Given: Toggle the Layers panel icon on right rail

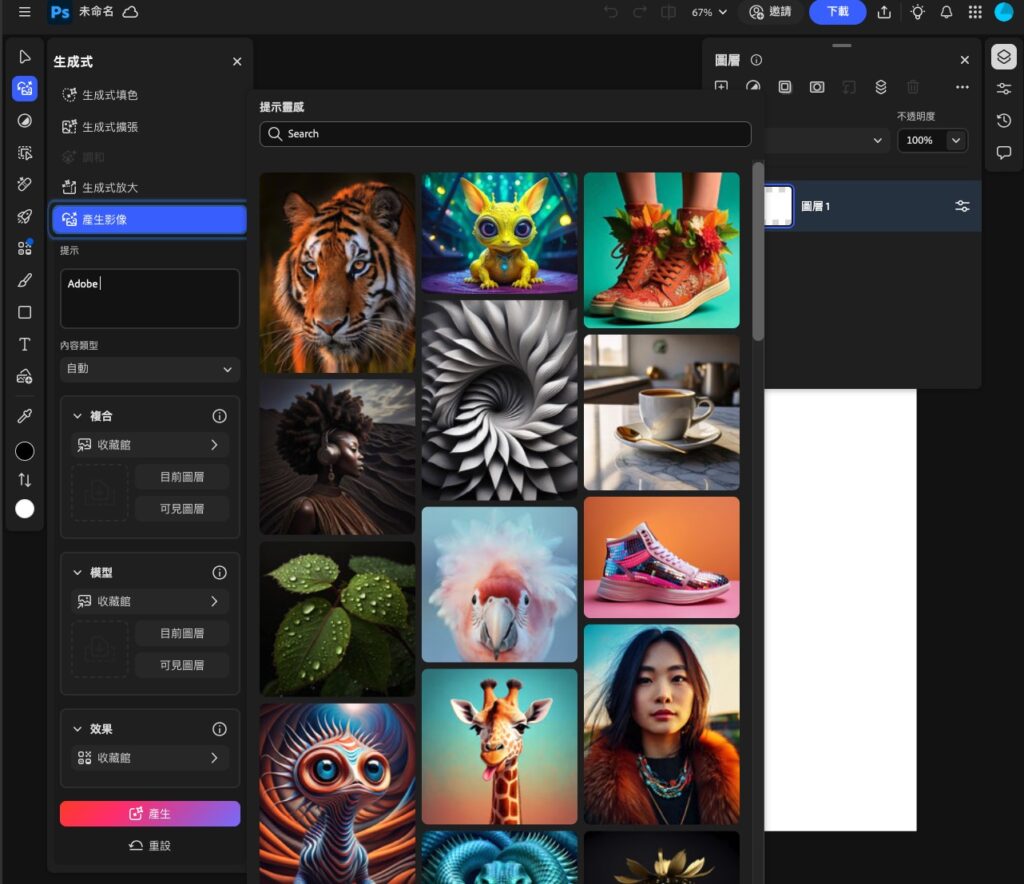Looking at the screenshot, I should [x=1004, y=57].
